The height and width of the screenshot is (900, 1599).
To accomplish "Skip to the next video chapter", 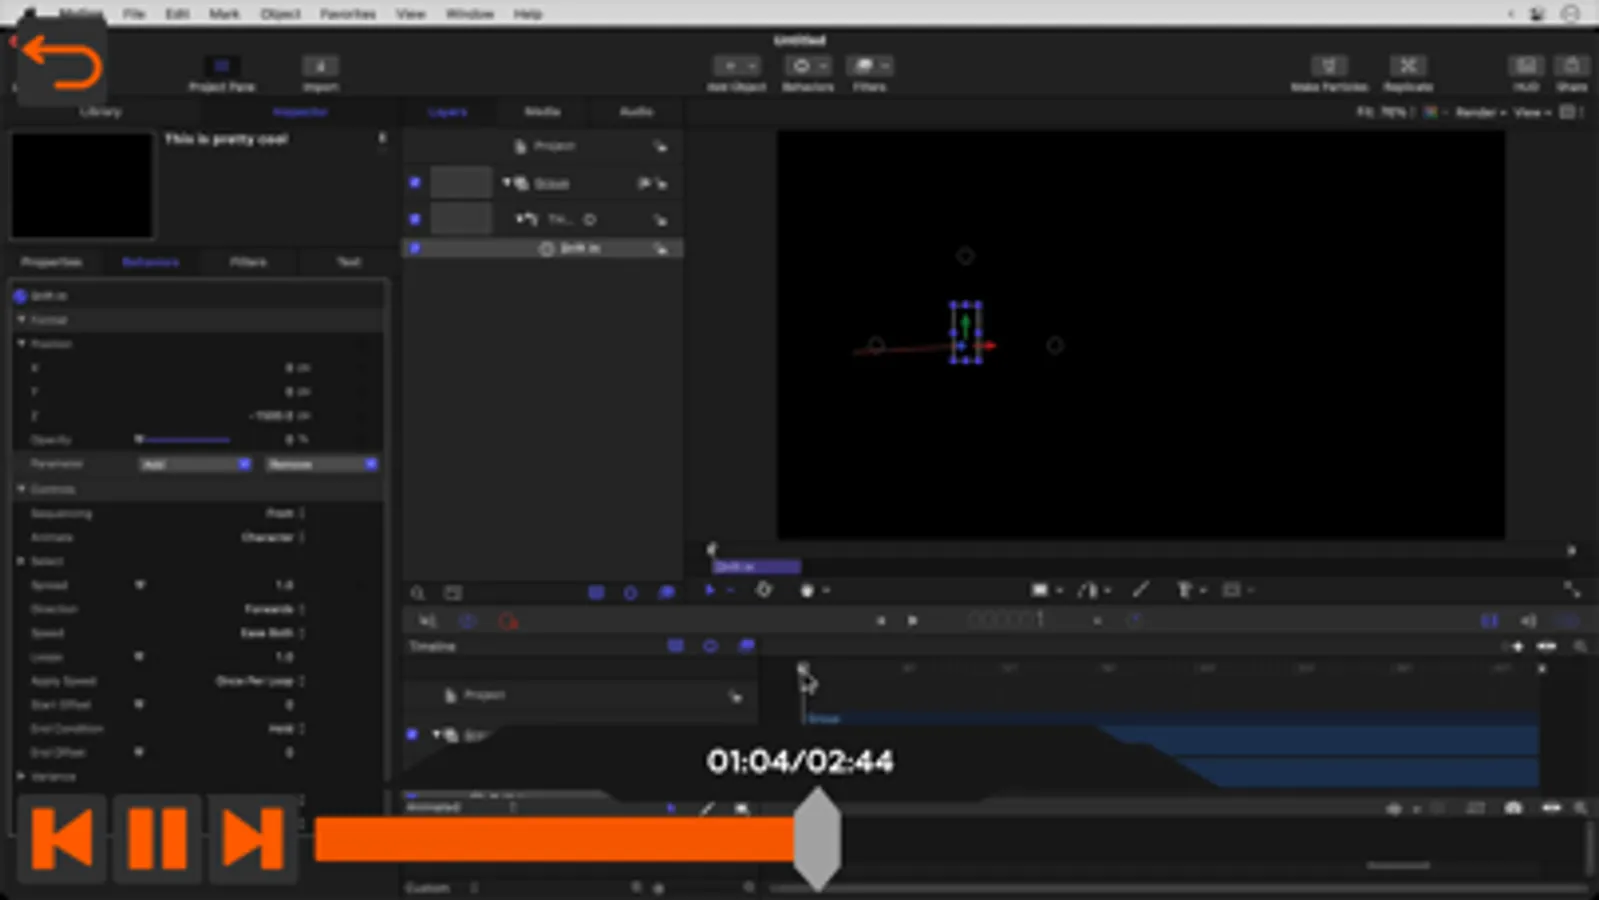I will click(252, 838).
